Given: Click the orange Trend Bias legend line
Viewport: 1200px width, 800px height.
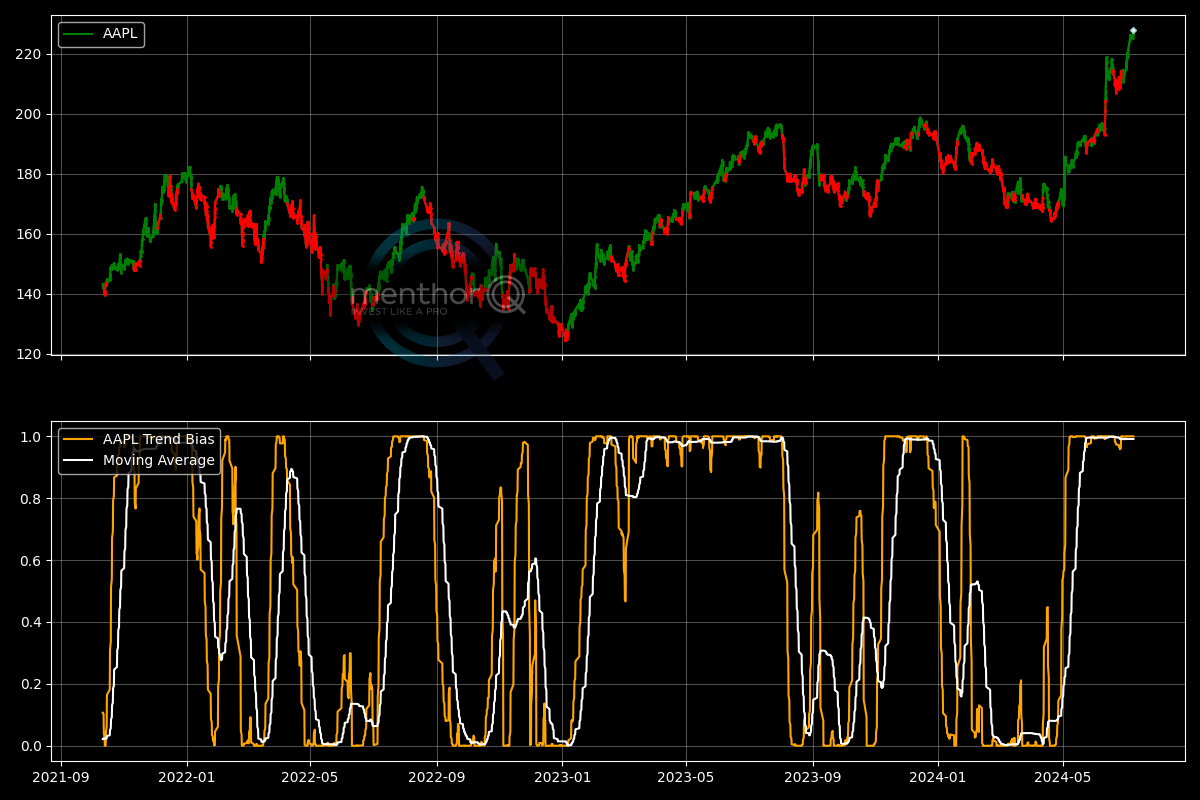Looking at the screenshot, I should (x=78, y=440).
